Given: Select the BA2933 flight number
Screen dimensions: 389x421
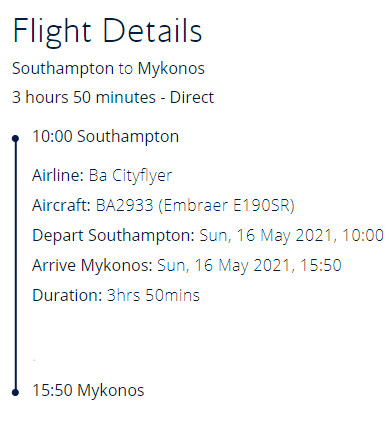Looking at the screenshot, I should (125, 205).
